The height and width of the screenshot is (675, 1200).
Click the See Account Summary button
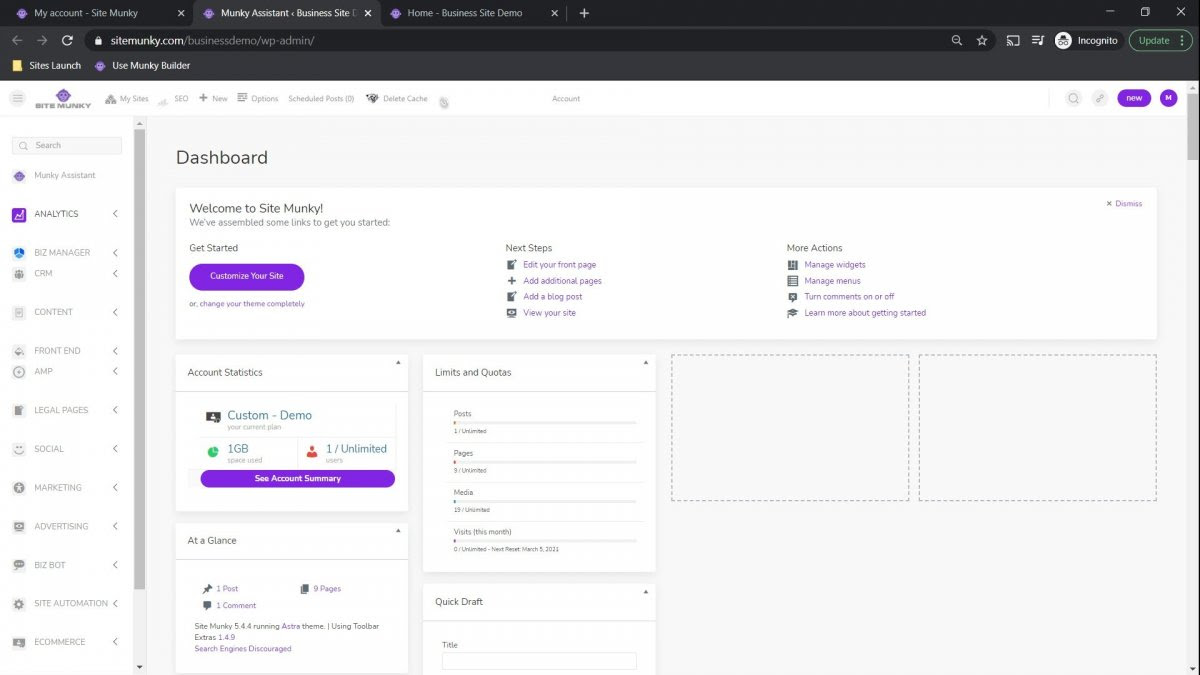click(x=298, y=479)
